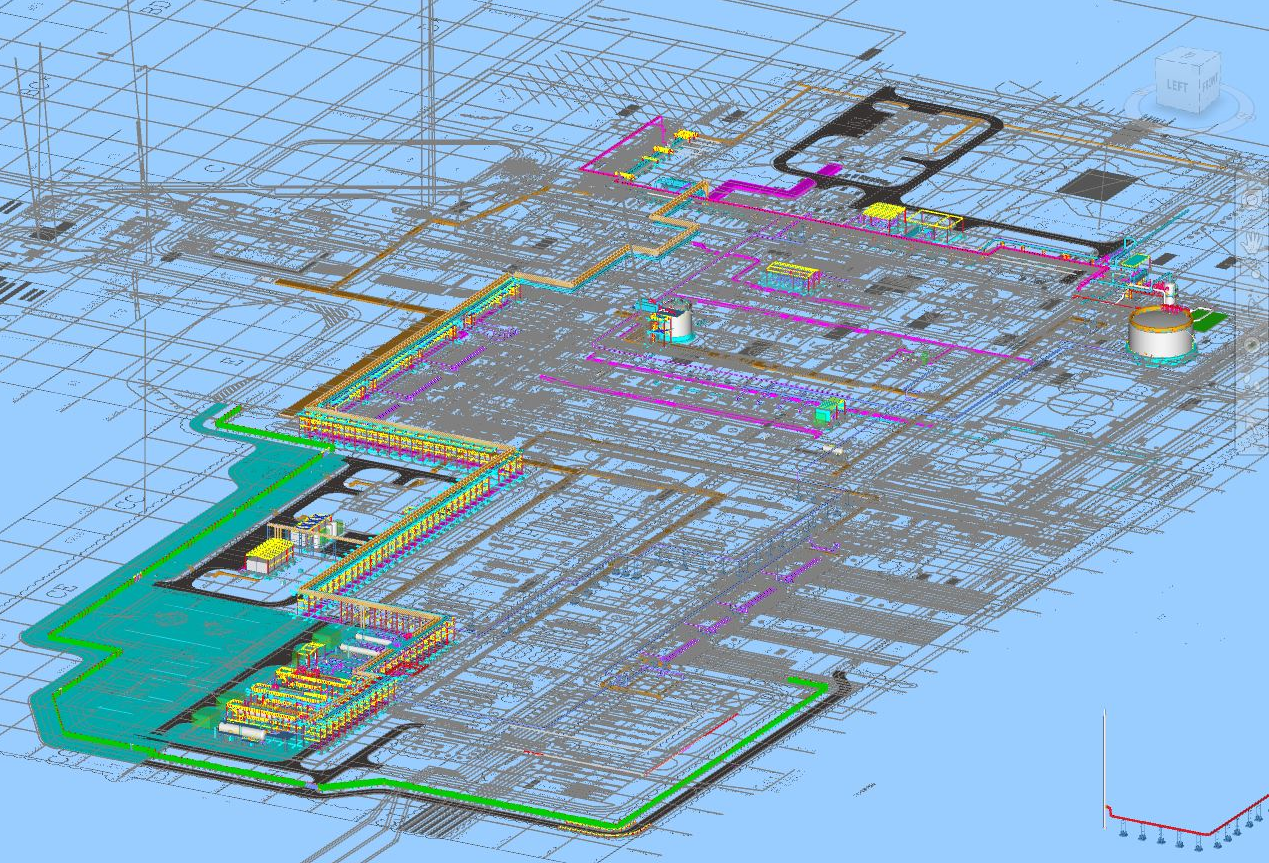Select the Pan hand tool
Image resolution: width=1269 pixels, height=863 pixels.
[1252, 242]
